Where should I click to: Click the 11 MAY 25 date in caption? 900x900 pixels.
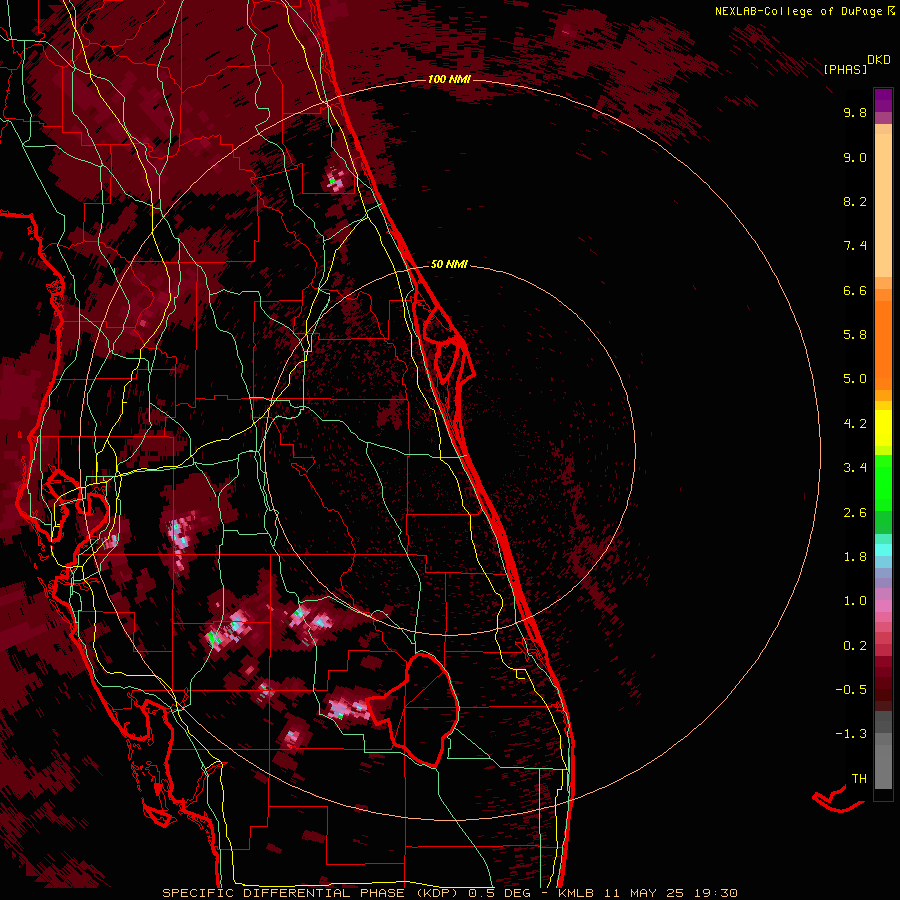pyautogui.click(x=645, y=893)
